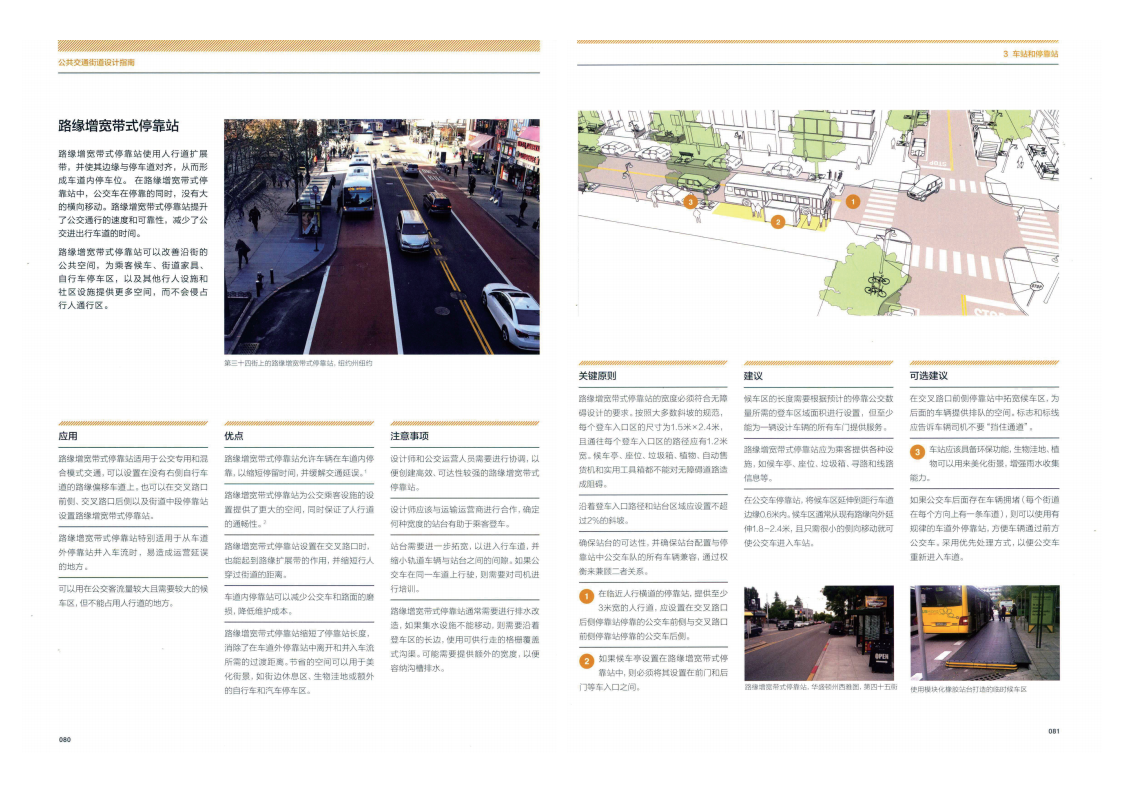The width and height of the screenshot is (1123, 794).
Task: Click the chapter header 3 车站和停靠站
Action: coord(1029,54)
